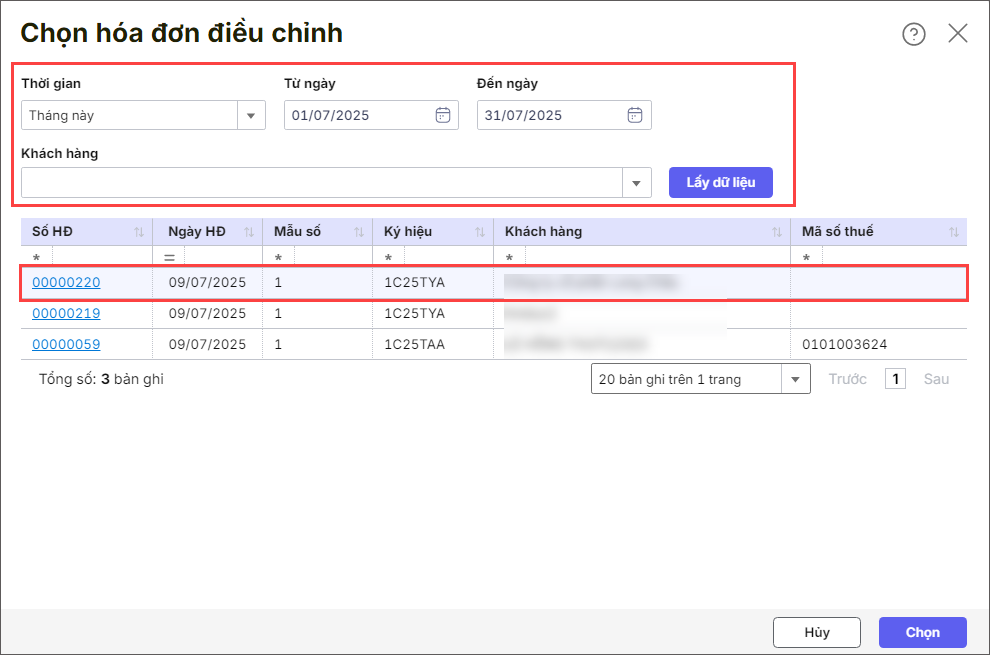The image size is (990, 655).
Task: Click the Lấy dữ liệu button
Action: [720, 182]
